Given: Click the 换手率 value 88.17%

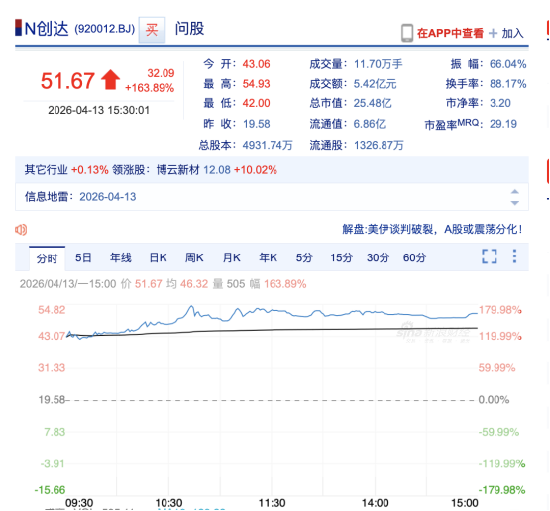Looking at the screenshot, I should point(508,84).
